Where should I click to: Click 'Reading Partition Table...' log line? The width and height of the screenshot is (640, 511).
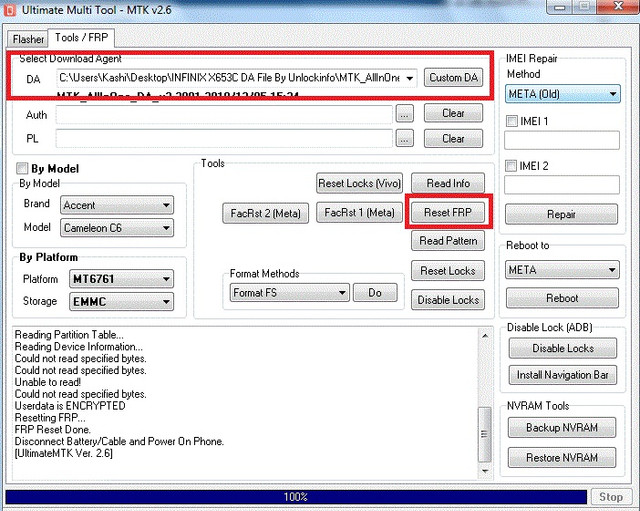click(69, 335)
